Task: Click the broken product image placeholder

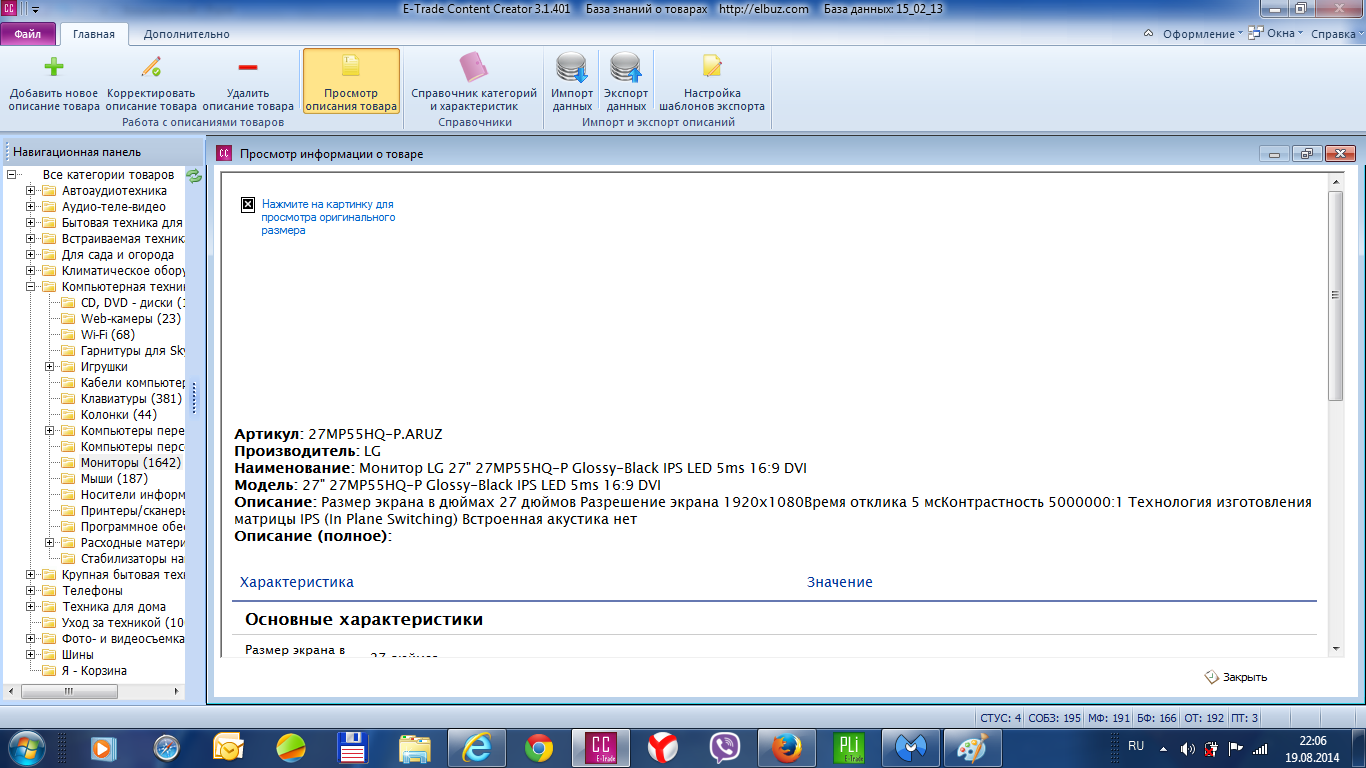Action: pos(248,204)
